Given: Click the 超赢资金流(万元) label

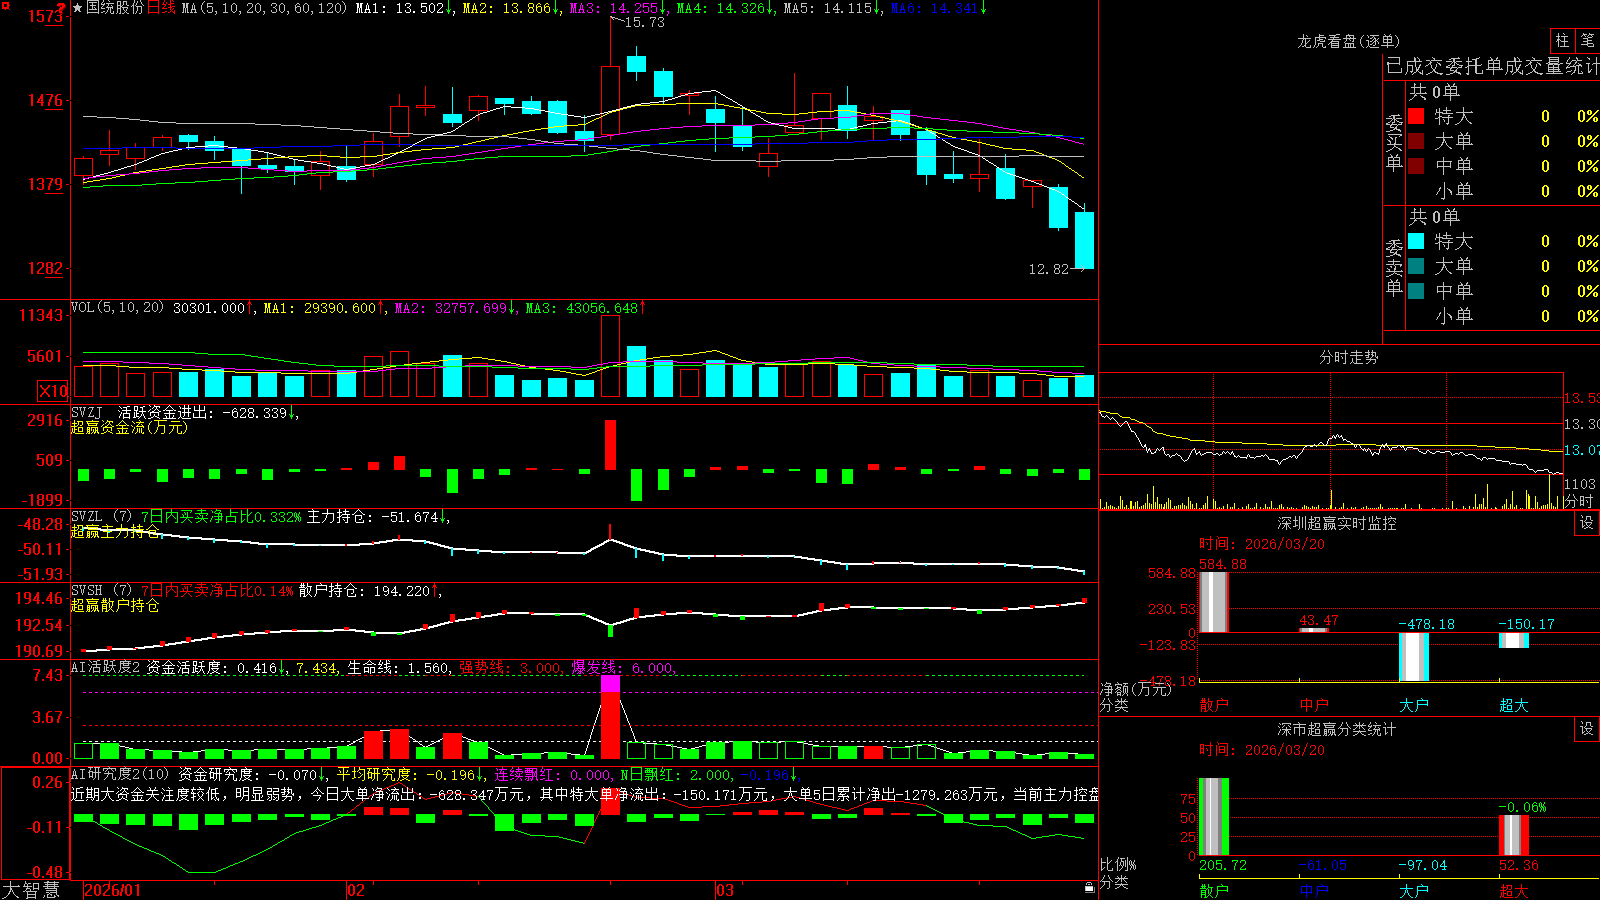Looking at the screenshot, I should click(x=129, y=427).
